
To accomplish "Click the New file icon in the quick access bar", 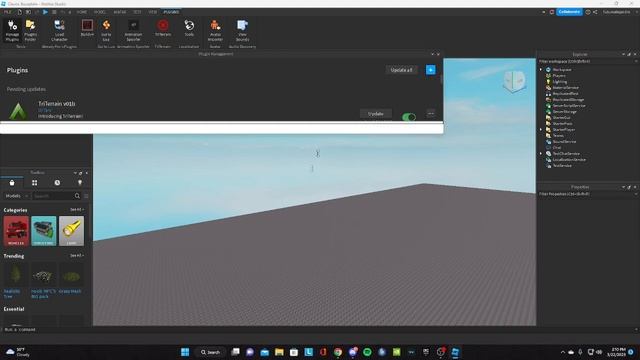I will pos(19,12).
